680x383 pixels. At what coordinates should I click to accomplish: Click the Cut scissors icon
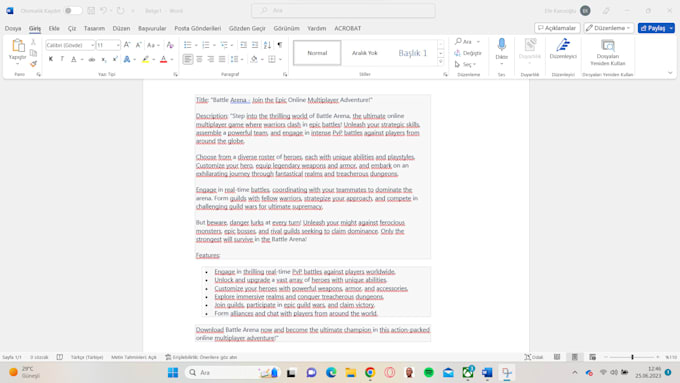pos(33,43)
